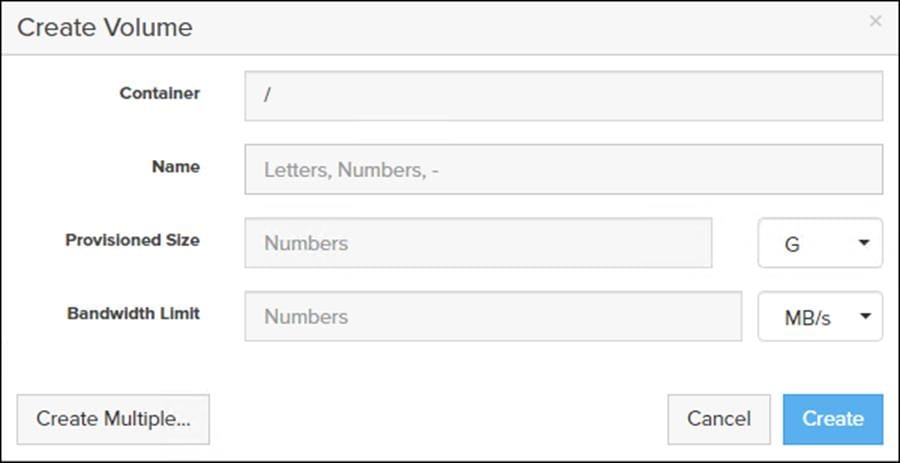Click the Container path field
This screenshot has width=900, height=463.
tap(563, 96)
